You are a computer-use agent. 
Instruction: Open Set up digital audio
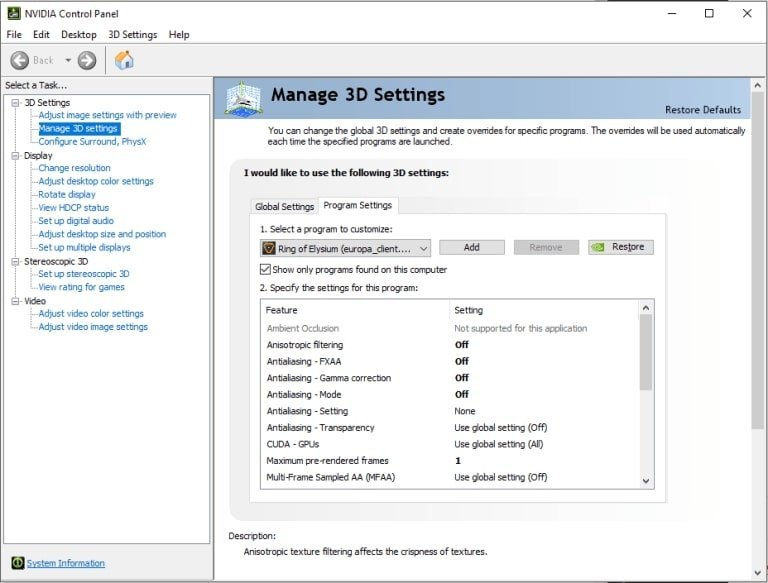(76, 221)
